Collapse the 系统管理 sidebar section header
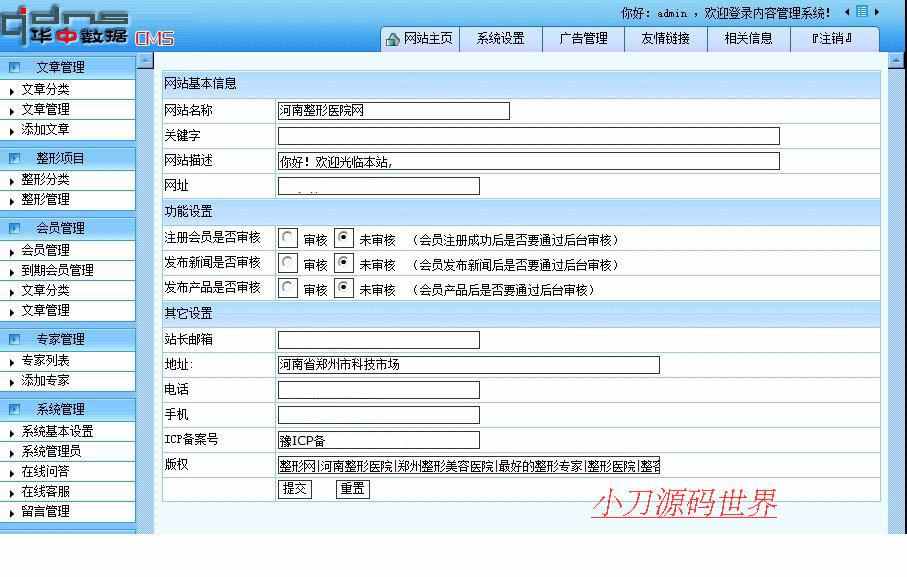907x577 pixels. click(68, 409)
